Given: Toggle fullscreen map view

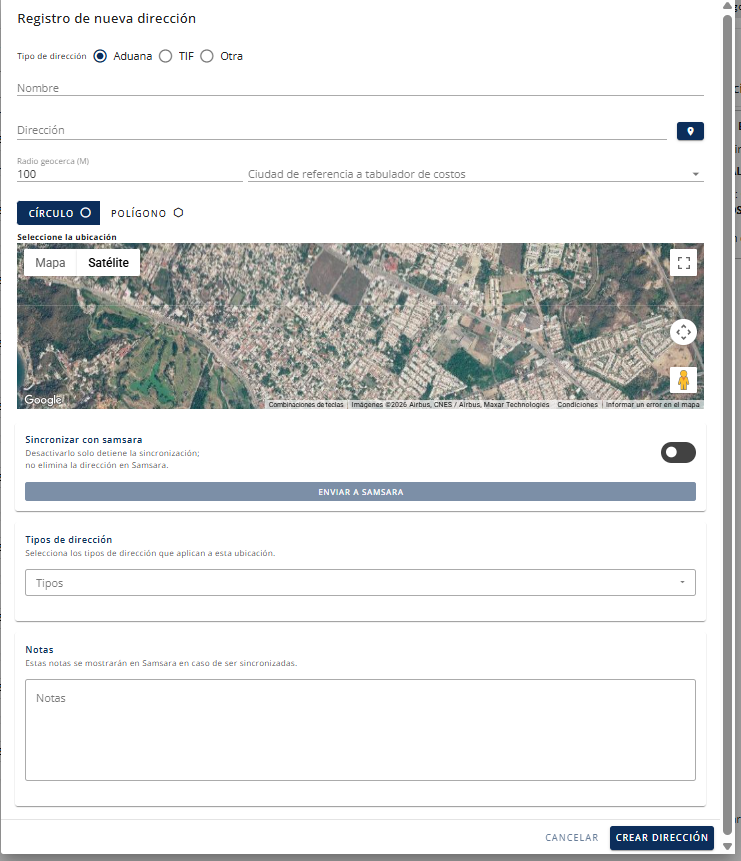Looking at the screenshot, I should click(x=683, y=263).
